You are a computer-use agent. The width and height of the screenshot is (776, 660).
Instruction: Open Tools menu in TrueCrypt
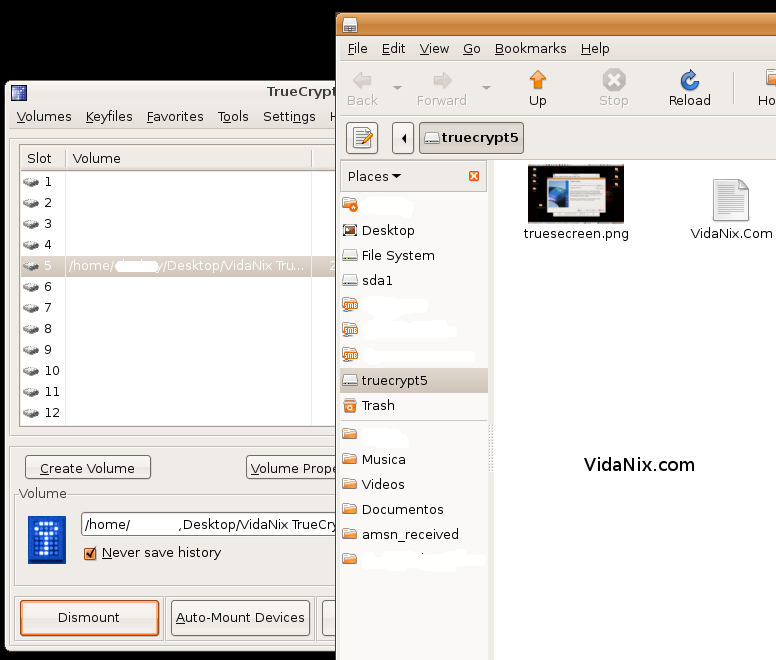[x=233, y=117]
